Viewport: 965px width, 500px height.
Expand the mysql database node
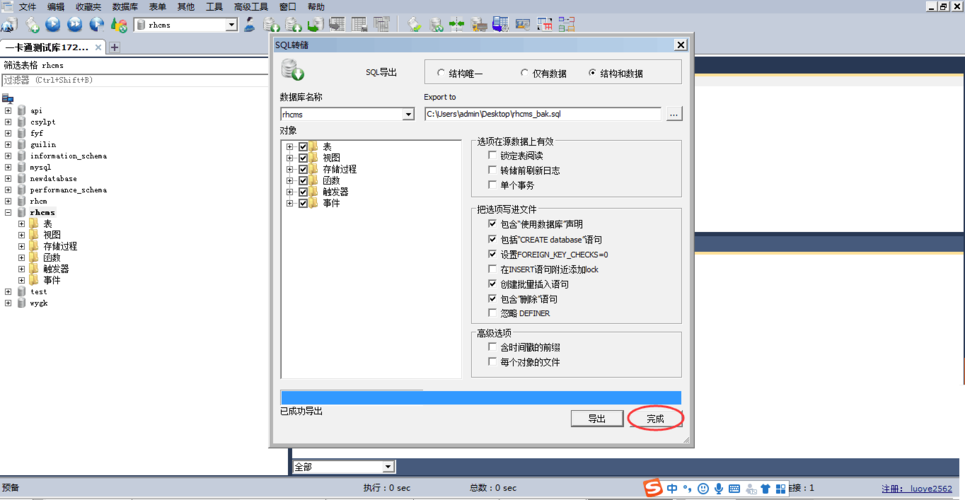(x=8, y=167)
